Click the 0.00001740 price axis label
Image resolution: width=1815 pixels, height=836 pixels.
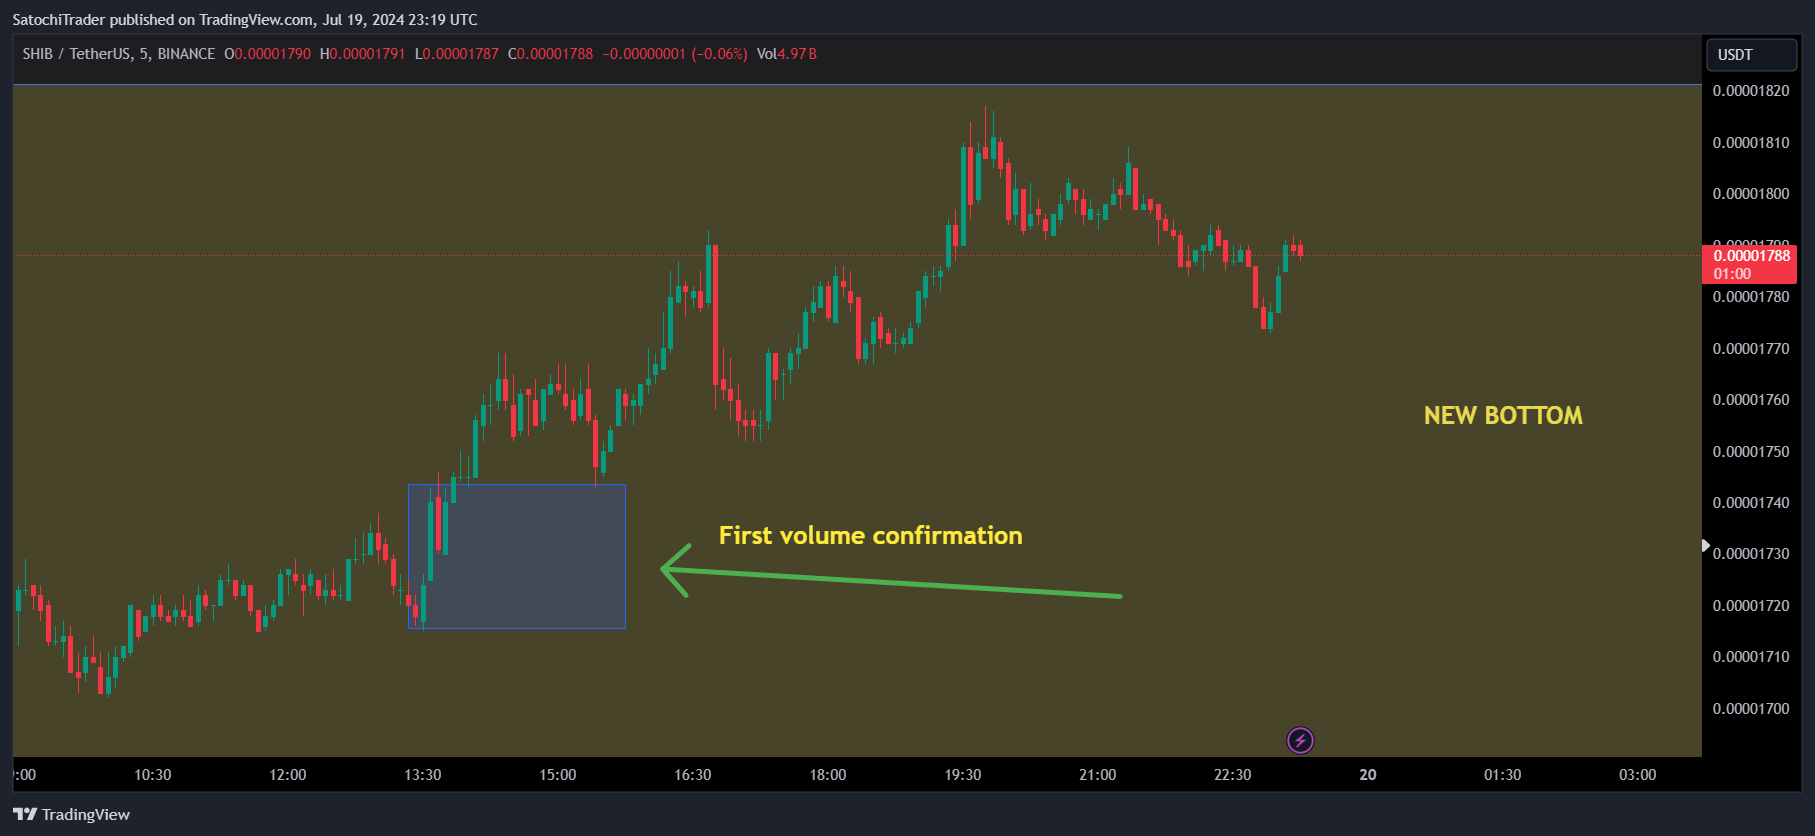click(1751, 503)
